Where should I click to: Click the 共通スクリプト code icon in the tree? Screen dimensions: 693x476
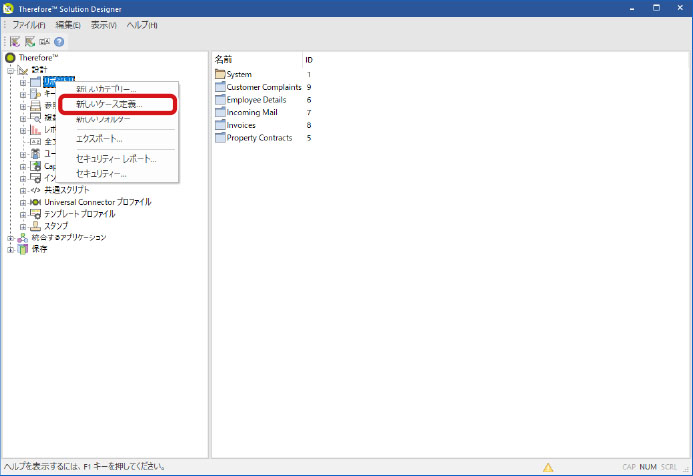point(35,190)
